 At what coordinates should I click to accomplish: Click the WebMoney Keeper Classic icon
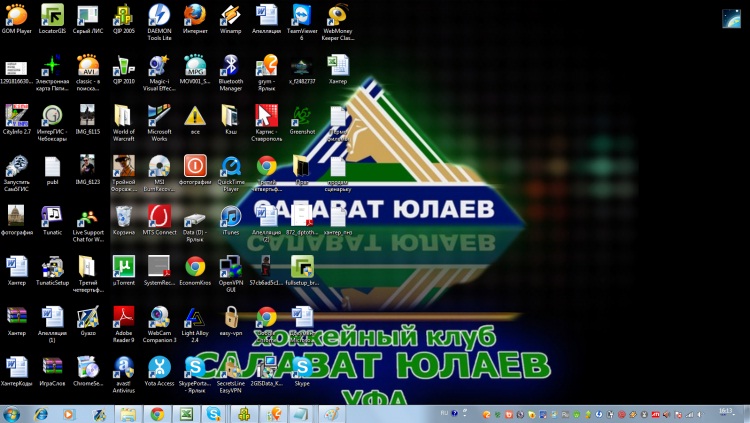point(338,14)
